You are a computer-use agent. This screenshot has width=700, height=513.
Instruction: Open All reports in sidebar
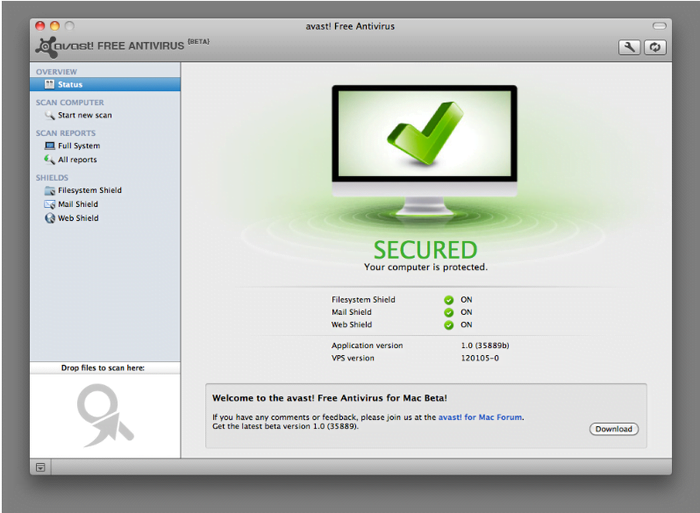pyautogui.click(x=77, y=160)
